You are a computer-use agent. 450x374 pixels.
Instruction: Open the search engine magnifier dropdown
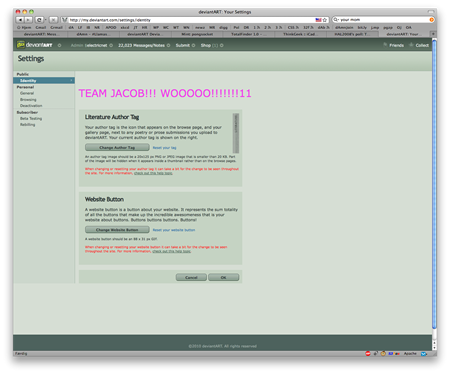(x=336, y=20)
